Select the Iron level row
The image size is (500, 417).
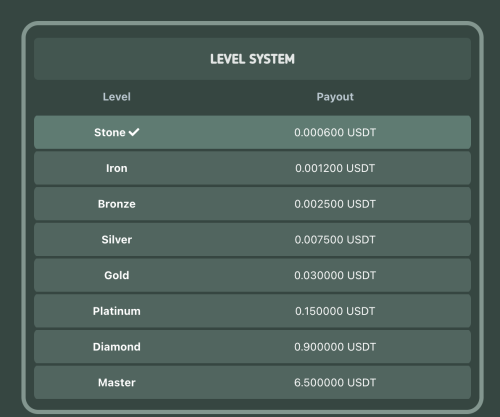252,168
